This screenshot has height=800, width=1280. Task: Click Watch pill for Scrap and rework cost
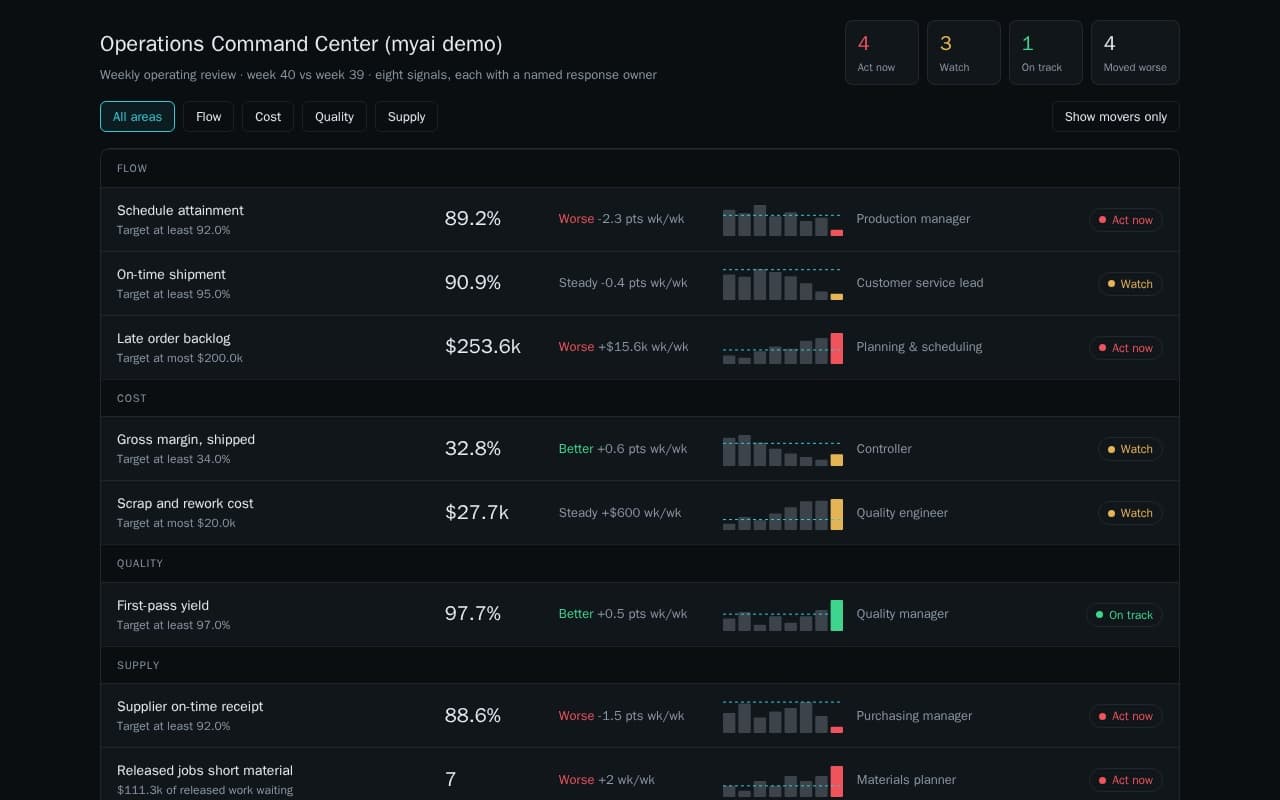[x=1130, y=513]
